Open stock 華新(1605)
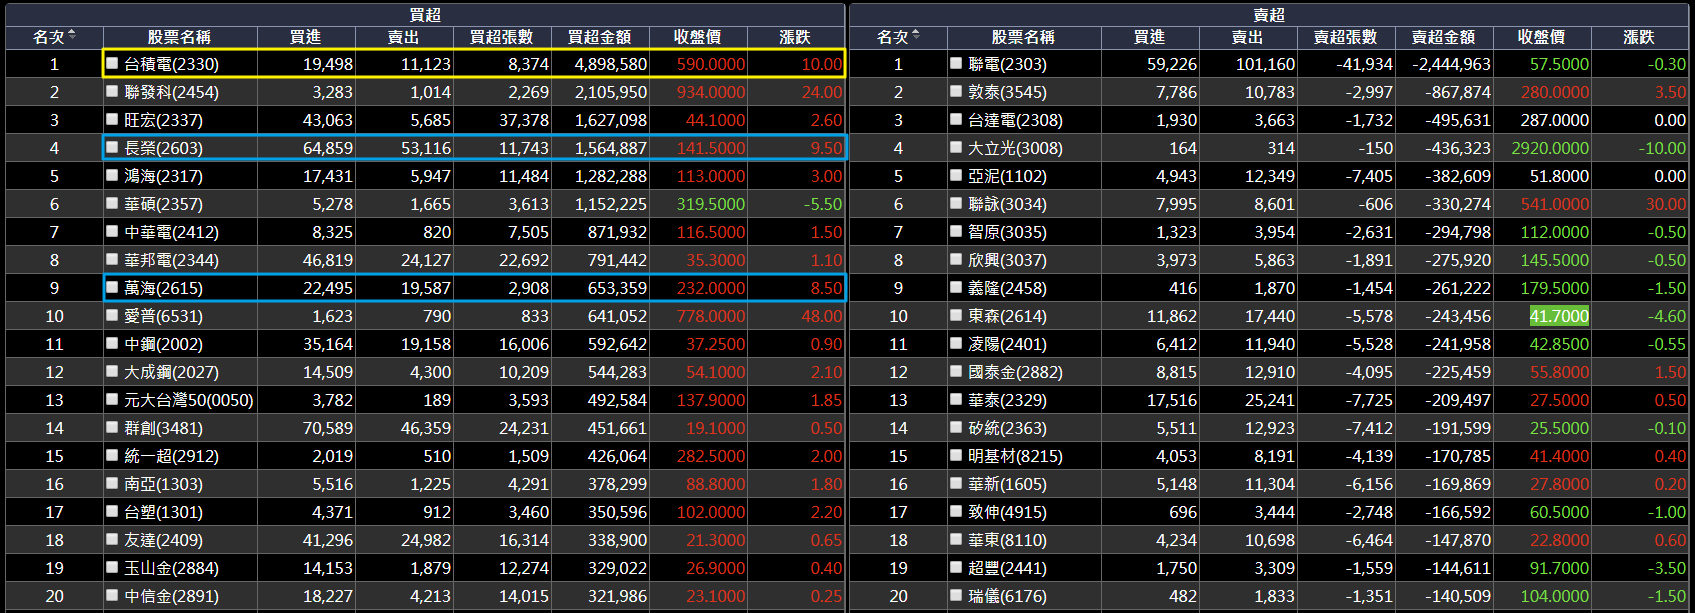This screenshot has height=613, width=1695. point(1007,484)
